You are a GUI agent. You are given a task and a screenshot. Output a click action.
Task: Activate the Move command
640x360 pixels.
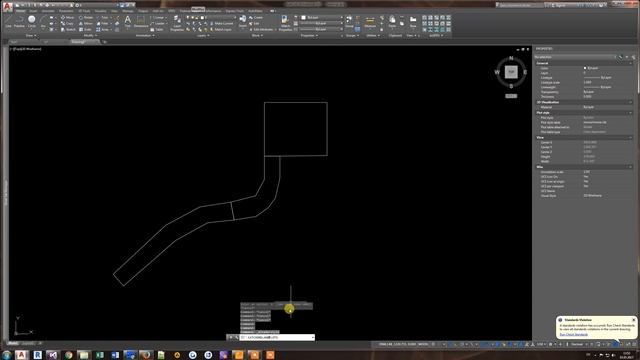tap(67, 18)
